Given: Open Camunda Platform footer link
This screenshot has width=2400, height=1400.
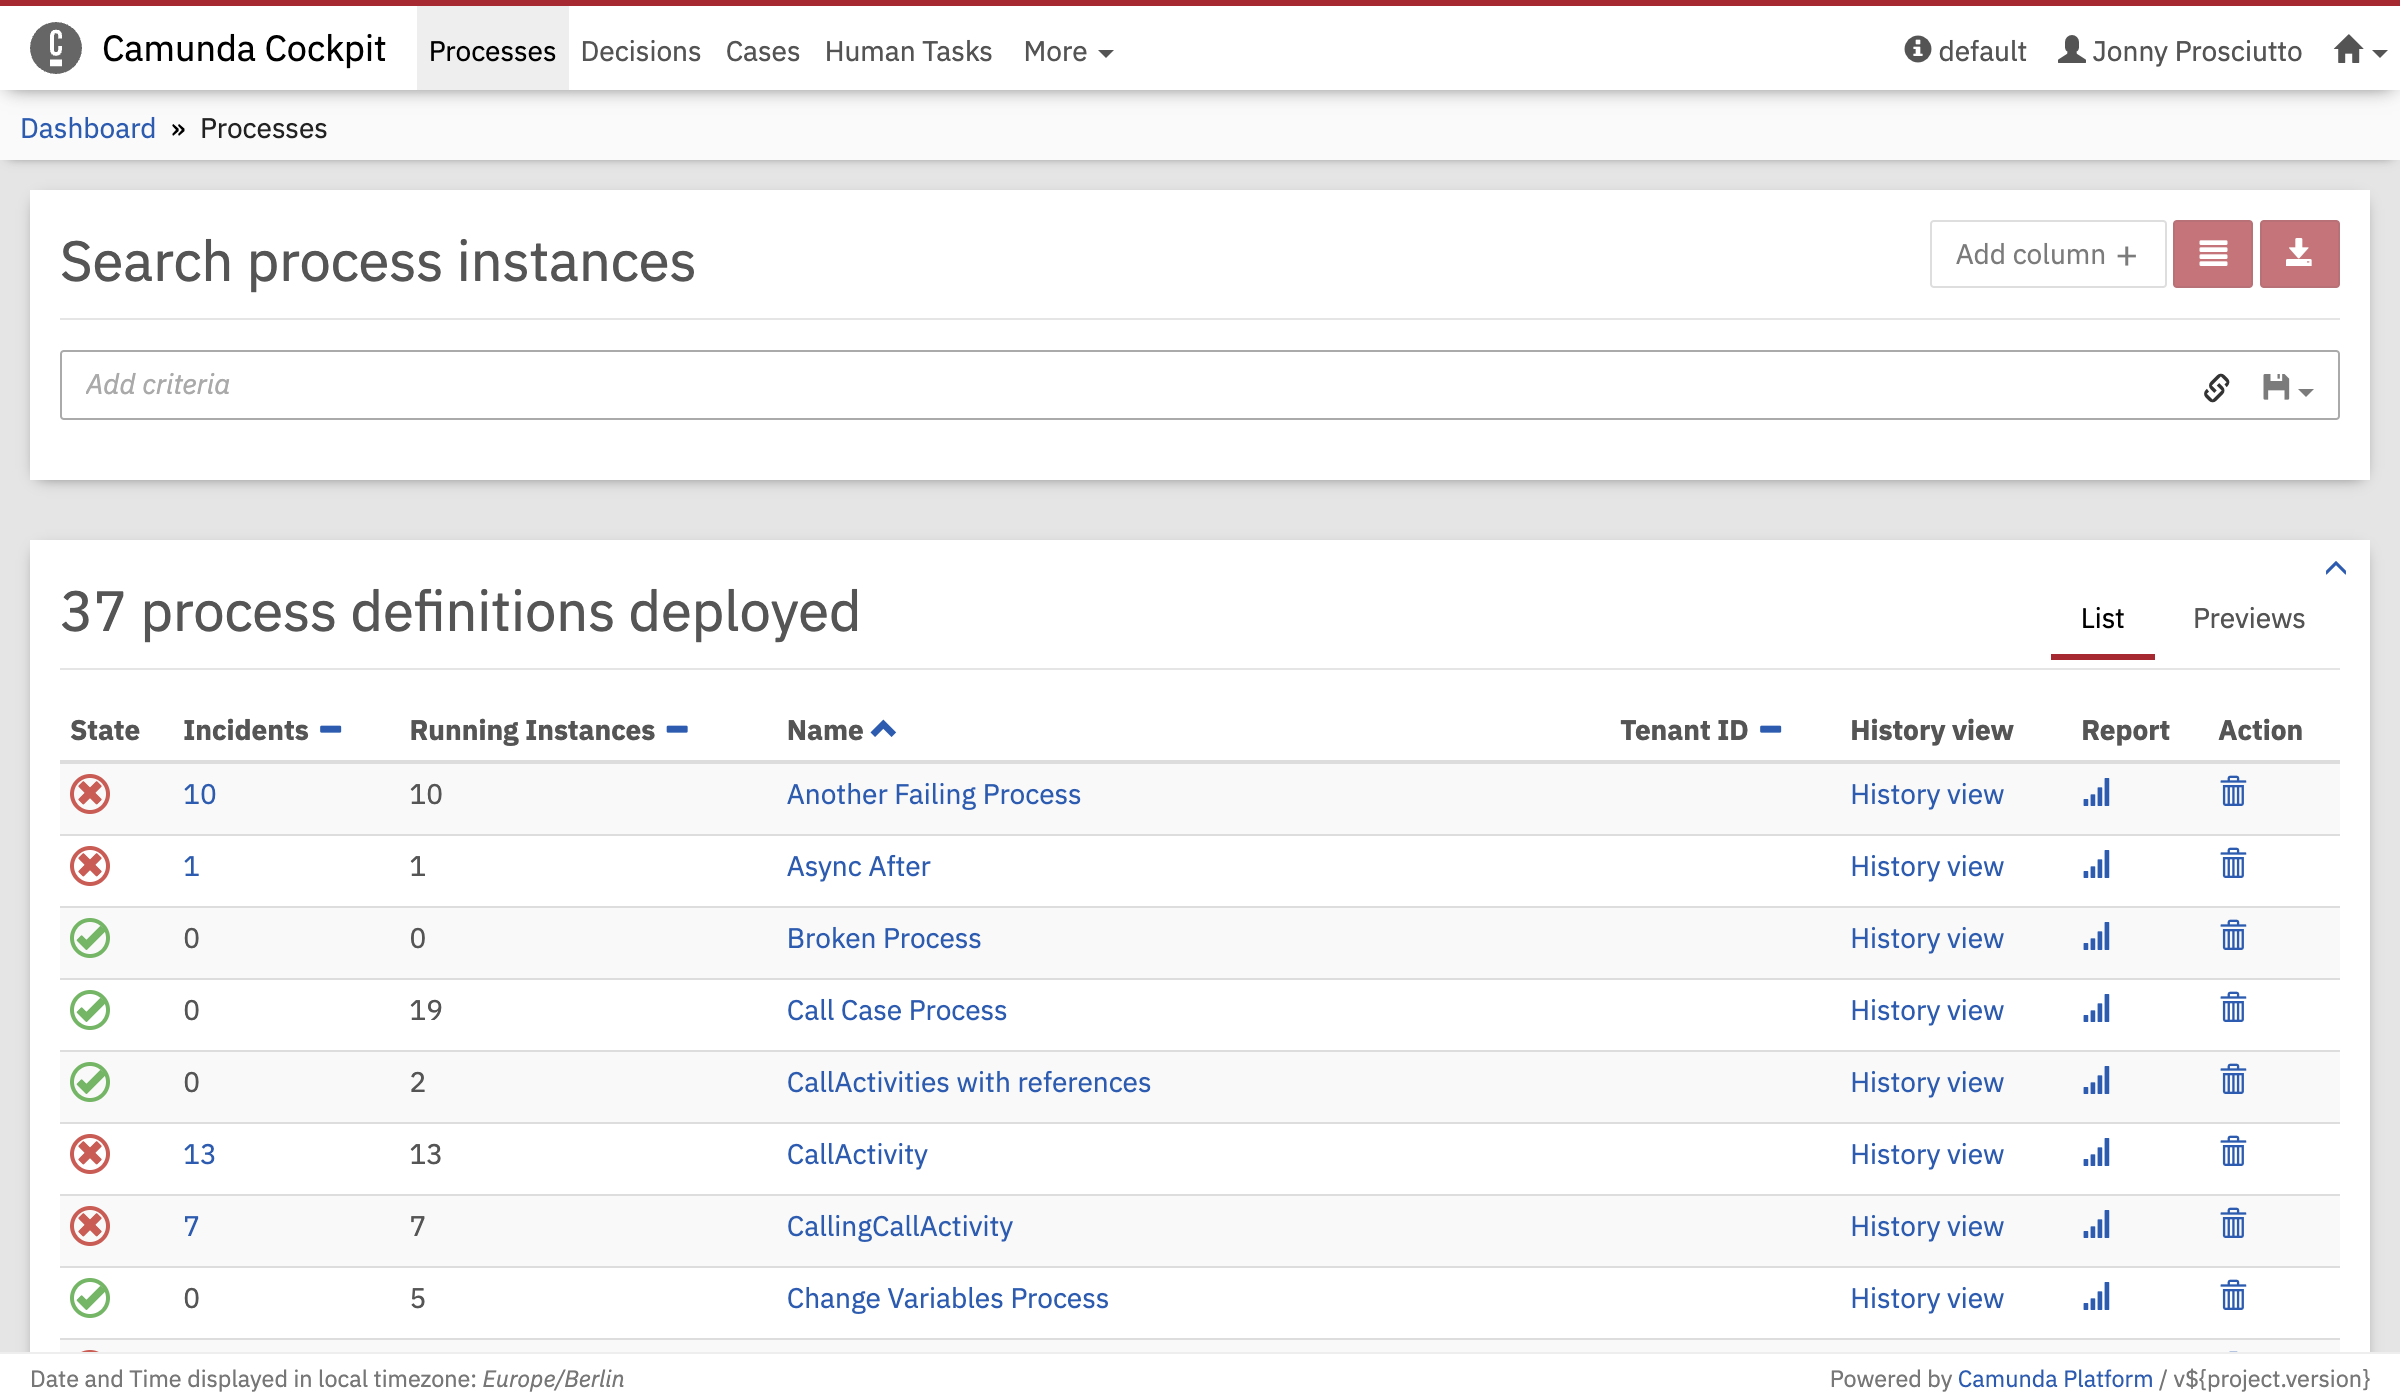Looking at the screenshot, I should (x=2054, y=1379).
